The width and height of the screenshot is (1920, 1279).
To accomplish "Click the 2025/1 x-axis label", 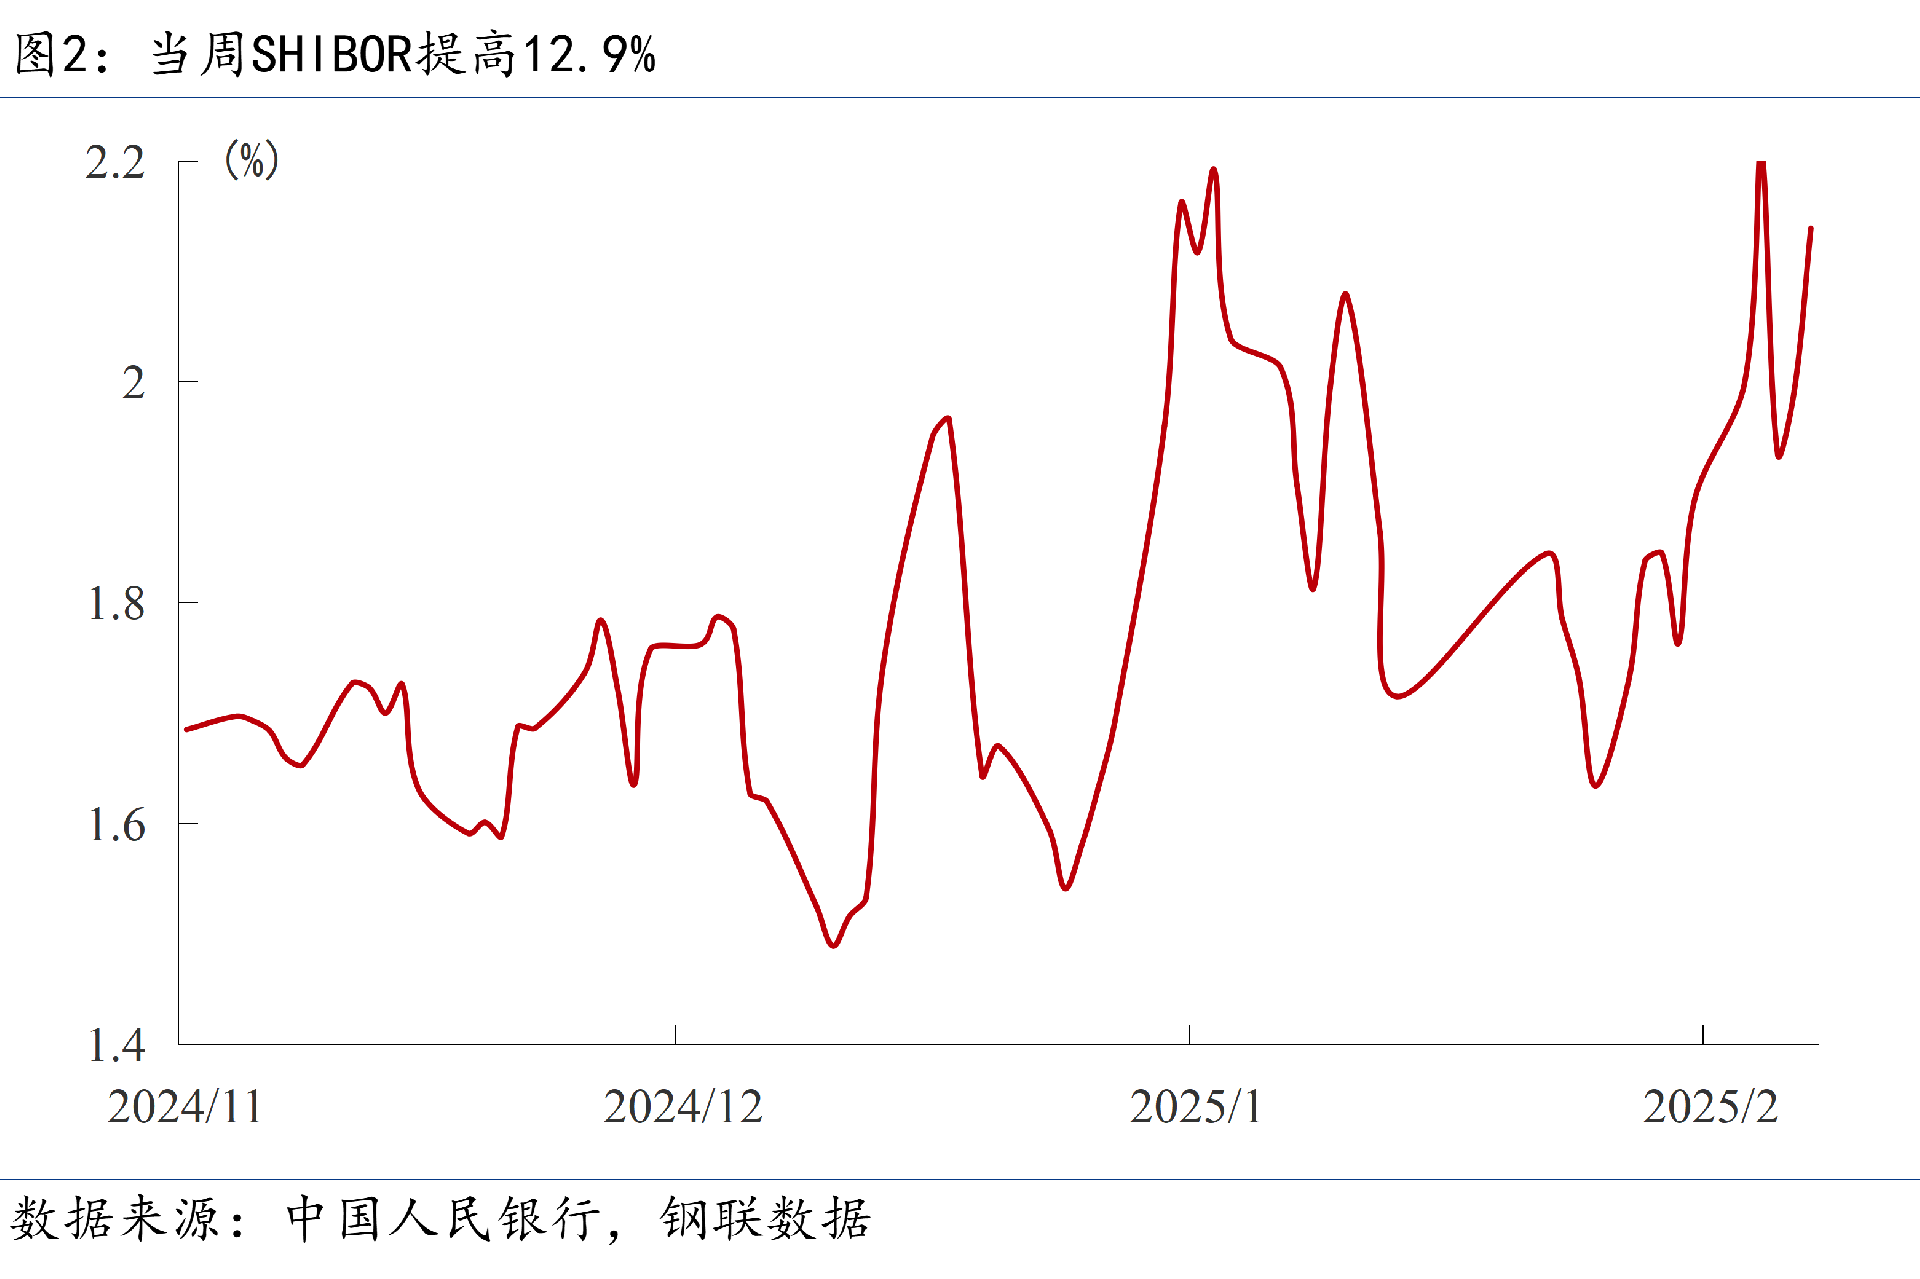I will [x=1195, y=1107].
